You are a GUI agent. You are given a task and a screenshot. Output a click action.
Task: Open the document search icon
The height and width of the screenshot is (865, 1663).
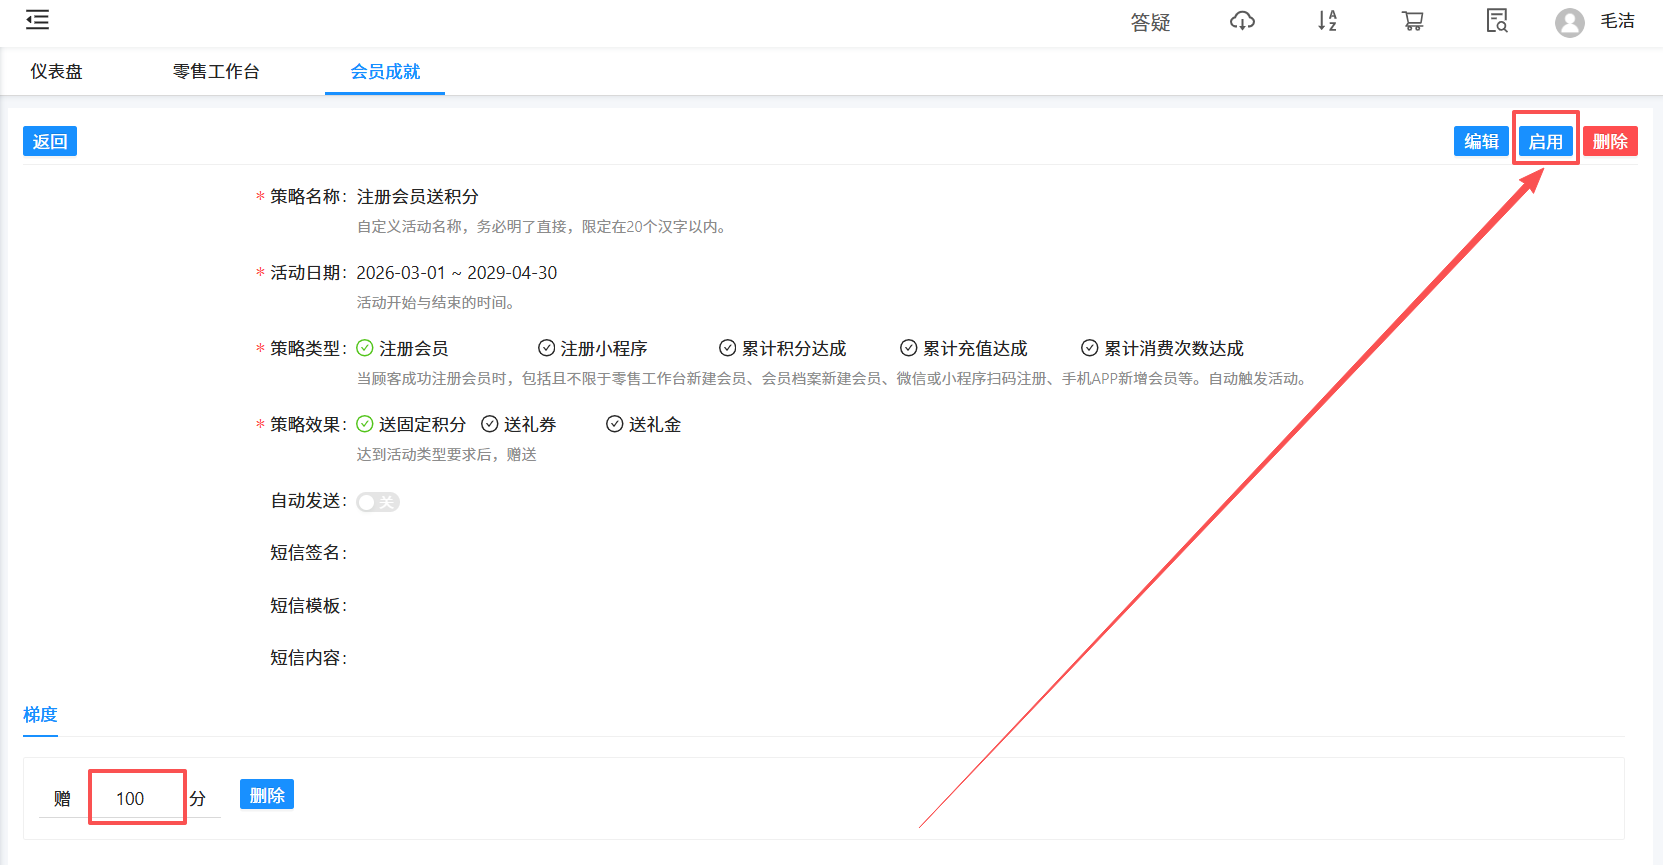[1496, 21]
